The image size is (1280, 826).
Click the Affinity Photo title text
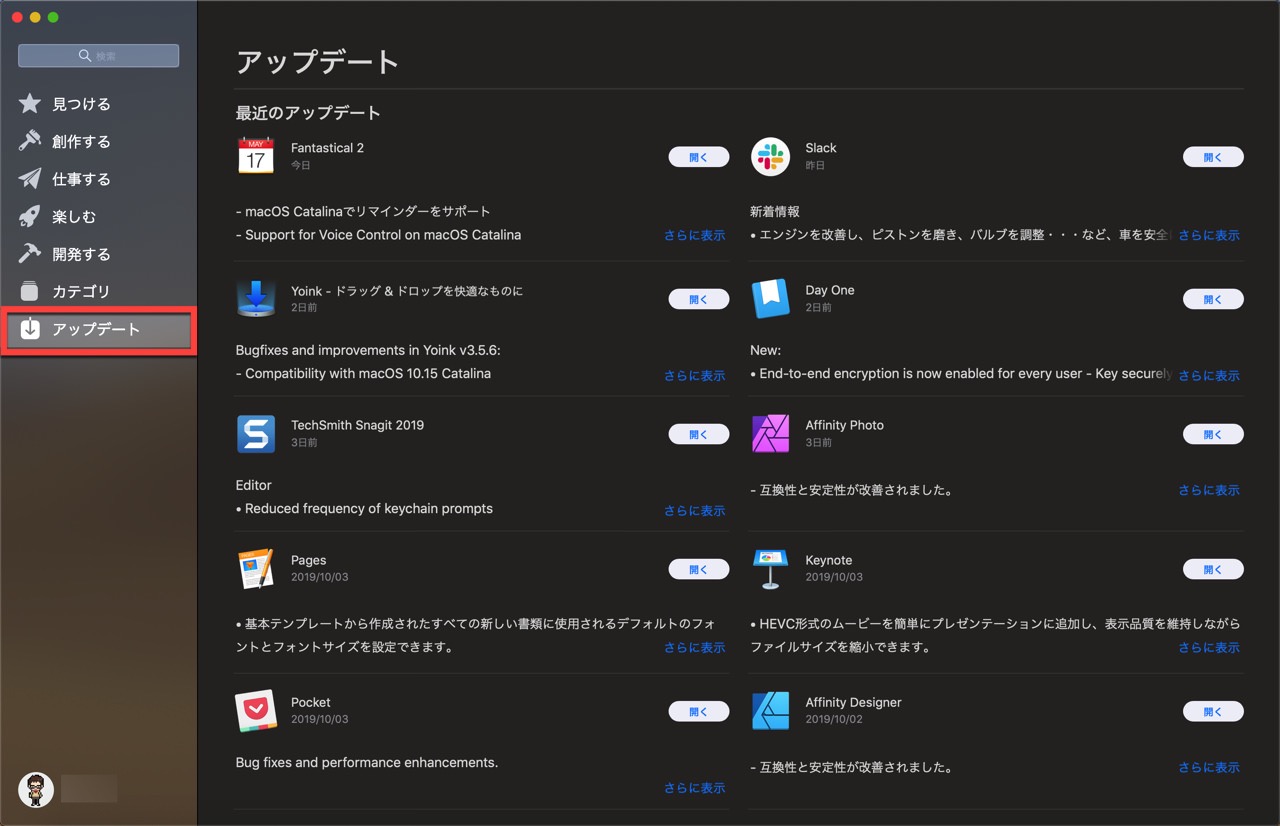845,425
